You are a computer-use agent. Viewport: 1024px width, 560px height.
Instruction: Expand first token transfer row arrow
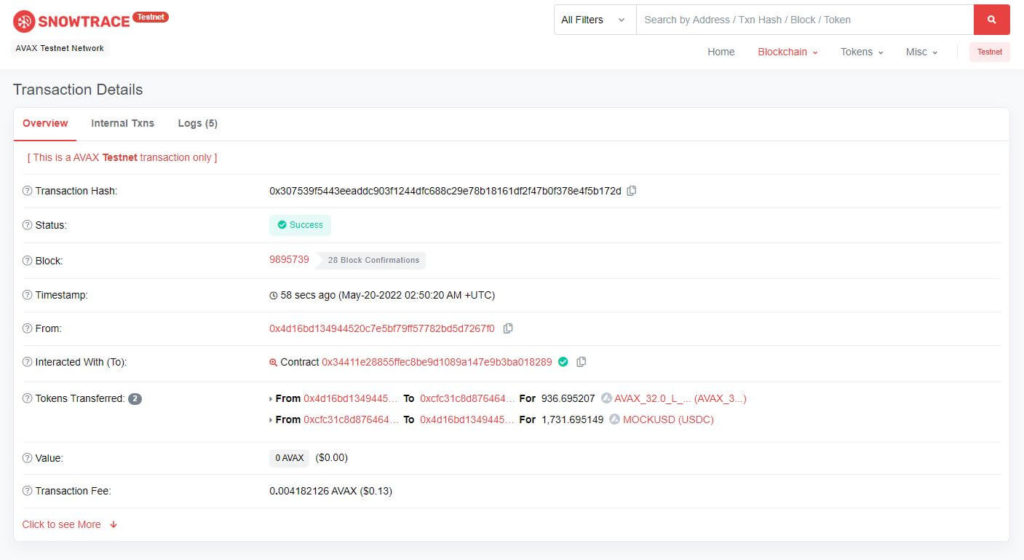[x=270, y=399]
